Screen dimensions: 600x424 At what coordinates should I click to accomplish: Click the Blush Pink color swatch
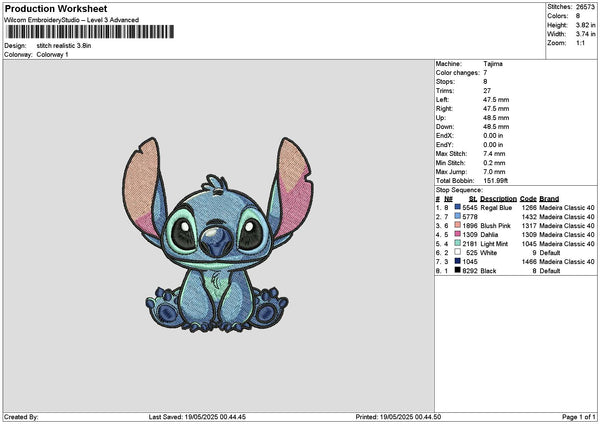coord(457,225)
